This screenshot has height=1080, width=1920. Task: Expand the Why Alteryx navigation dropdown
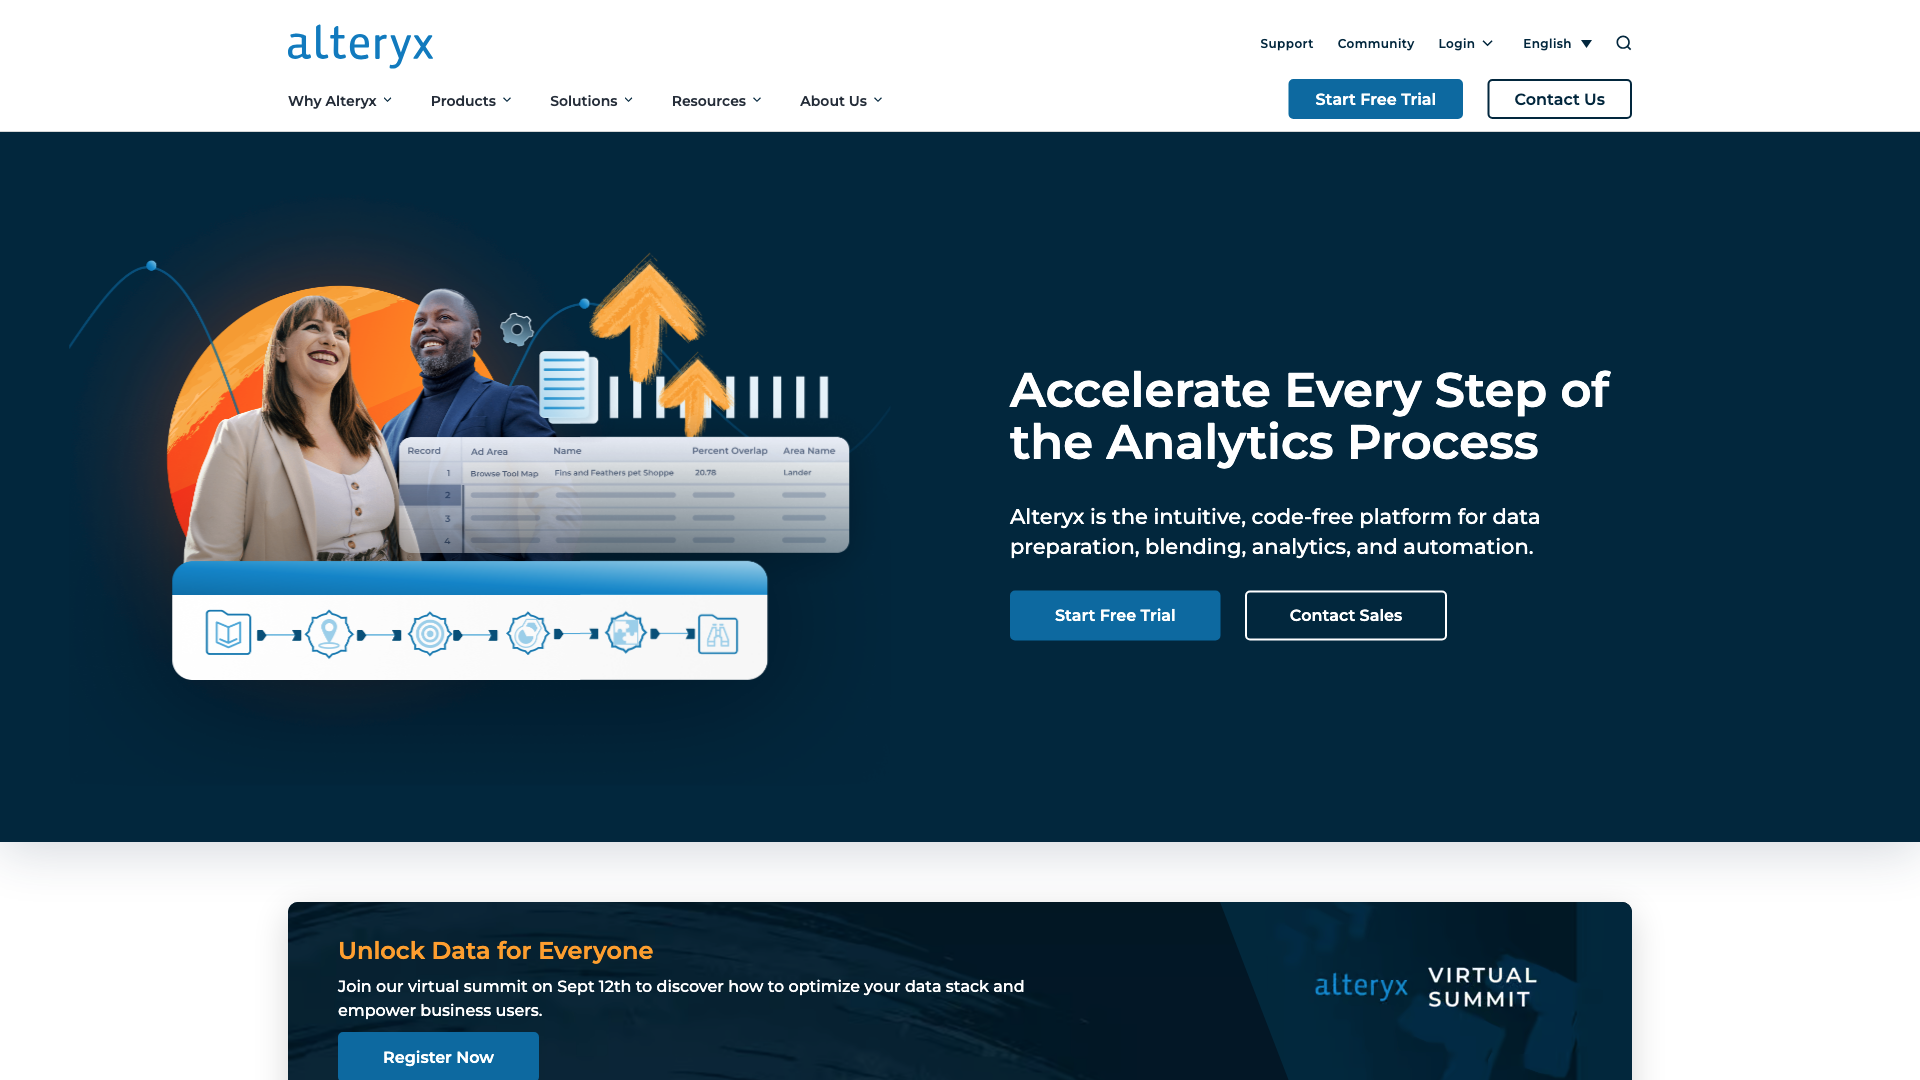pyautogui.click(x=340, y=100)
